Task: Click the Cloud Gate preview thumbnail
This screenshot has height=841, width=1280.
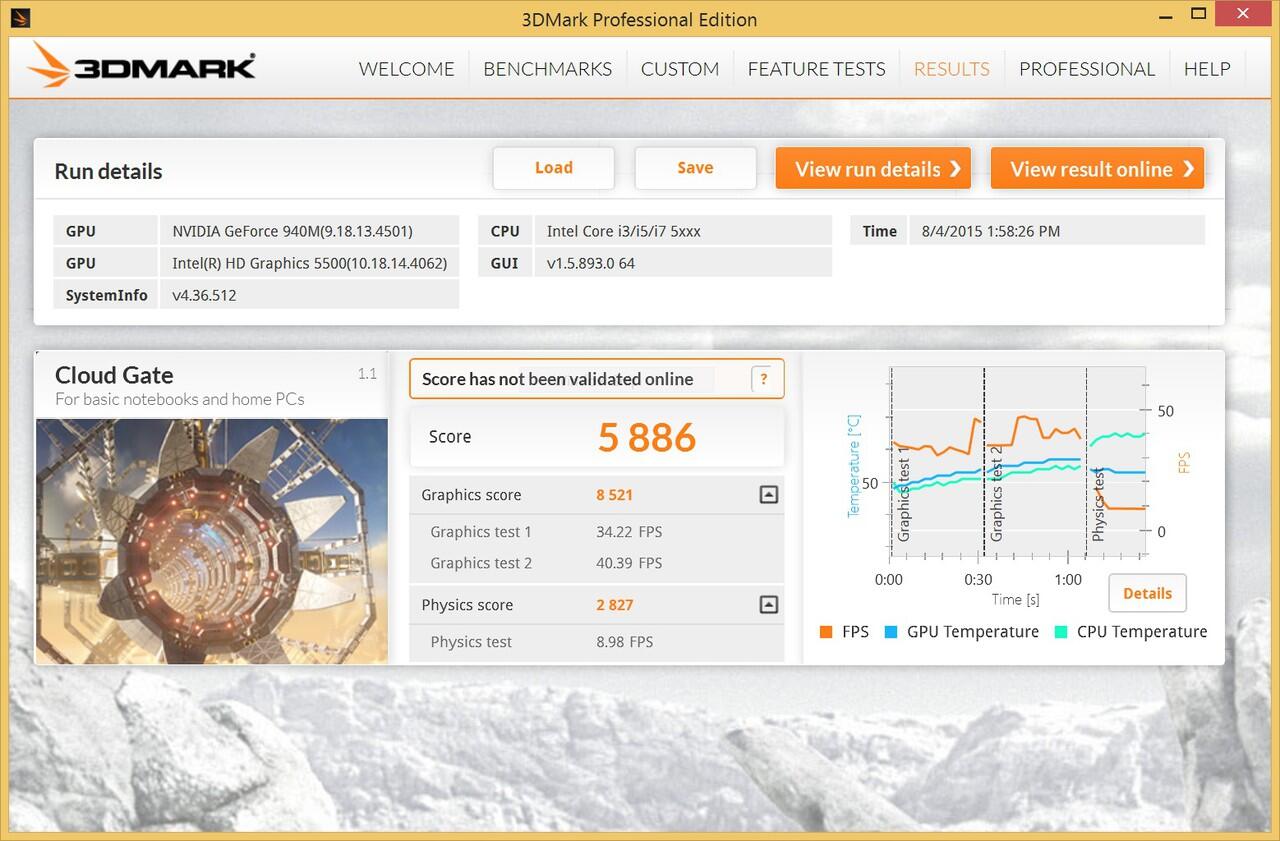Action: point(212,541)
